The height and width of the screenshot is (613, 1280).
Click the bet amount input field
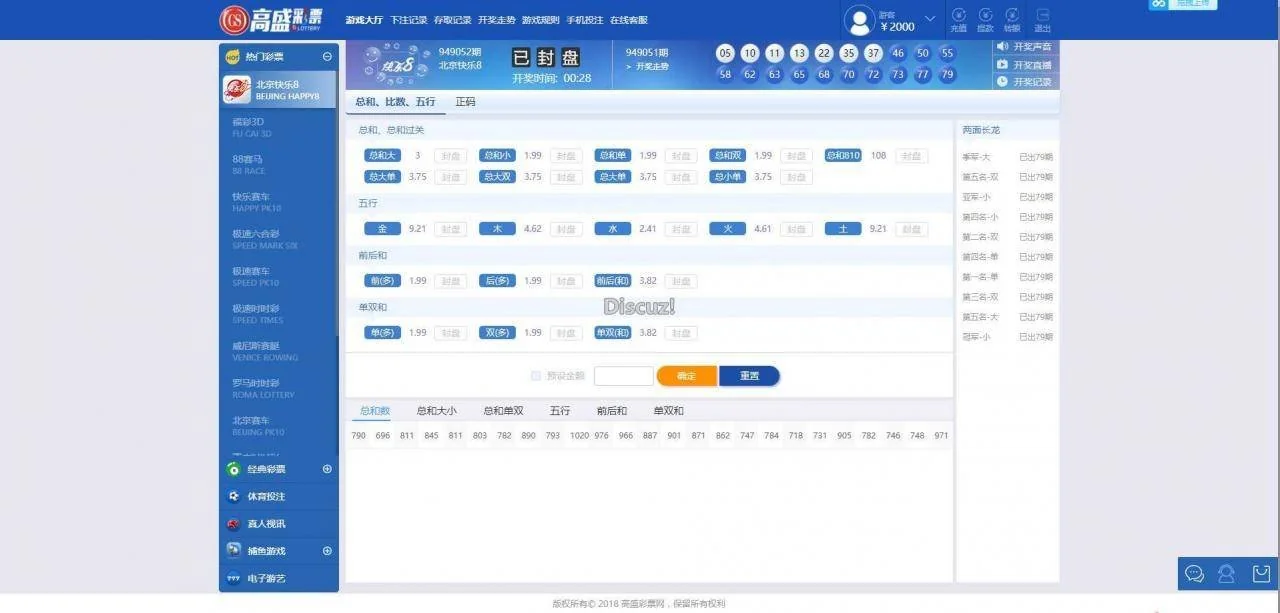coord(623,376)
